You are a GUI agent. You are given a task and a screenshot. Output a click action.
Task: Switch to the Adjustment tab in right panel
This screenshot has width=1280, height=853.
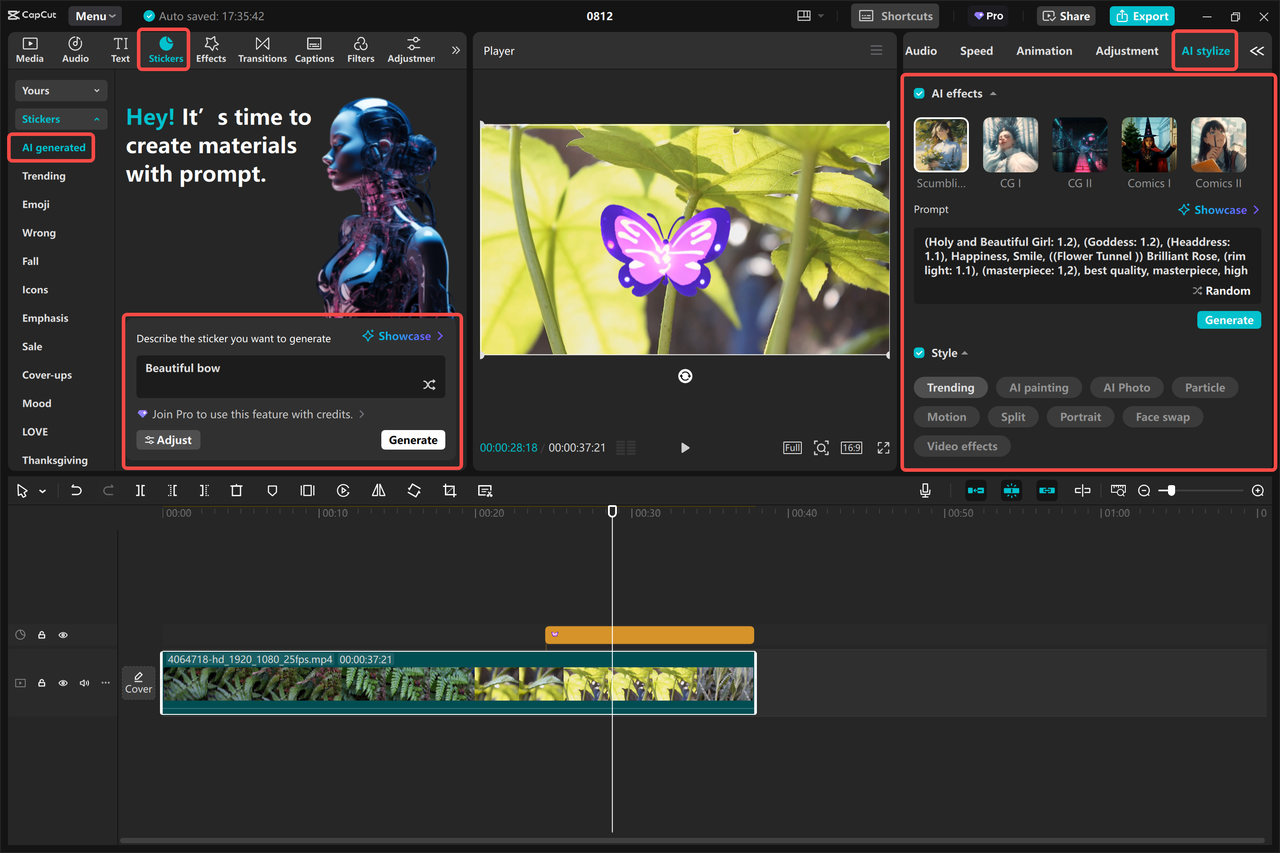click(x=1126, y=51)
